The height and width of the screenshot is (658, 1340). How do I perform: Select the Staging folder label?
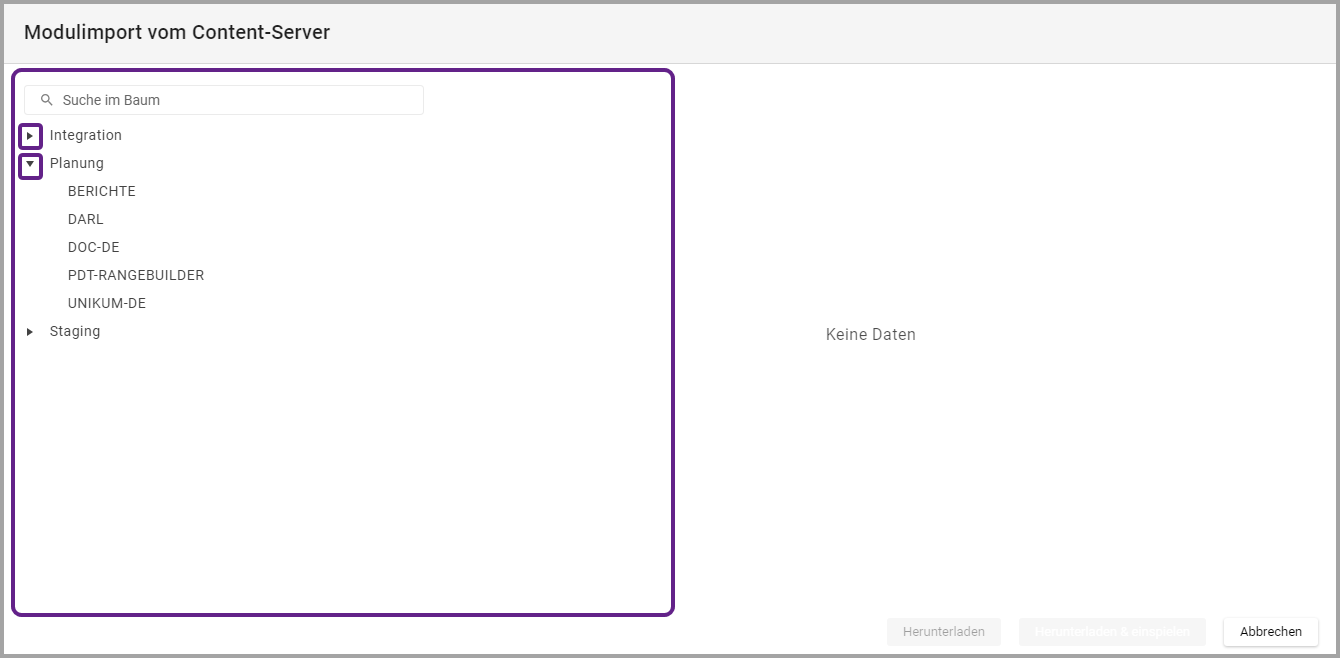click(75, 331)
